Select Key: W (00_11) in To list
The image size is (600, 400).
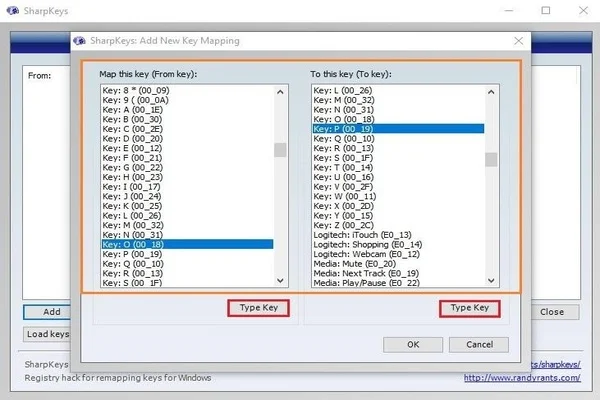[398, 196]
